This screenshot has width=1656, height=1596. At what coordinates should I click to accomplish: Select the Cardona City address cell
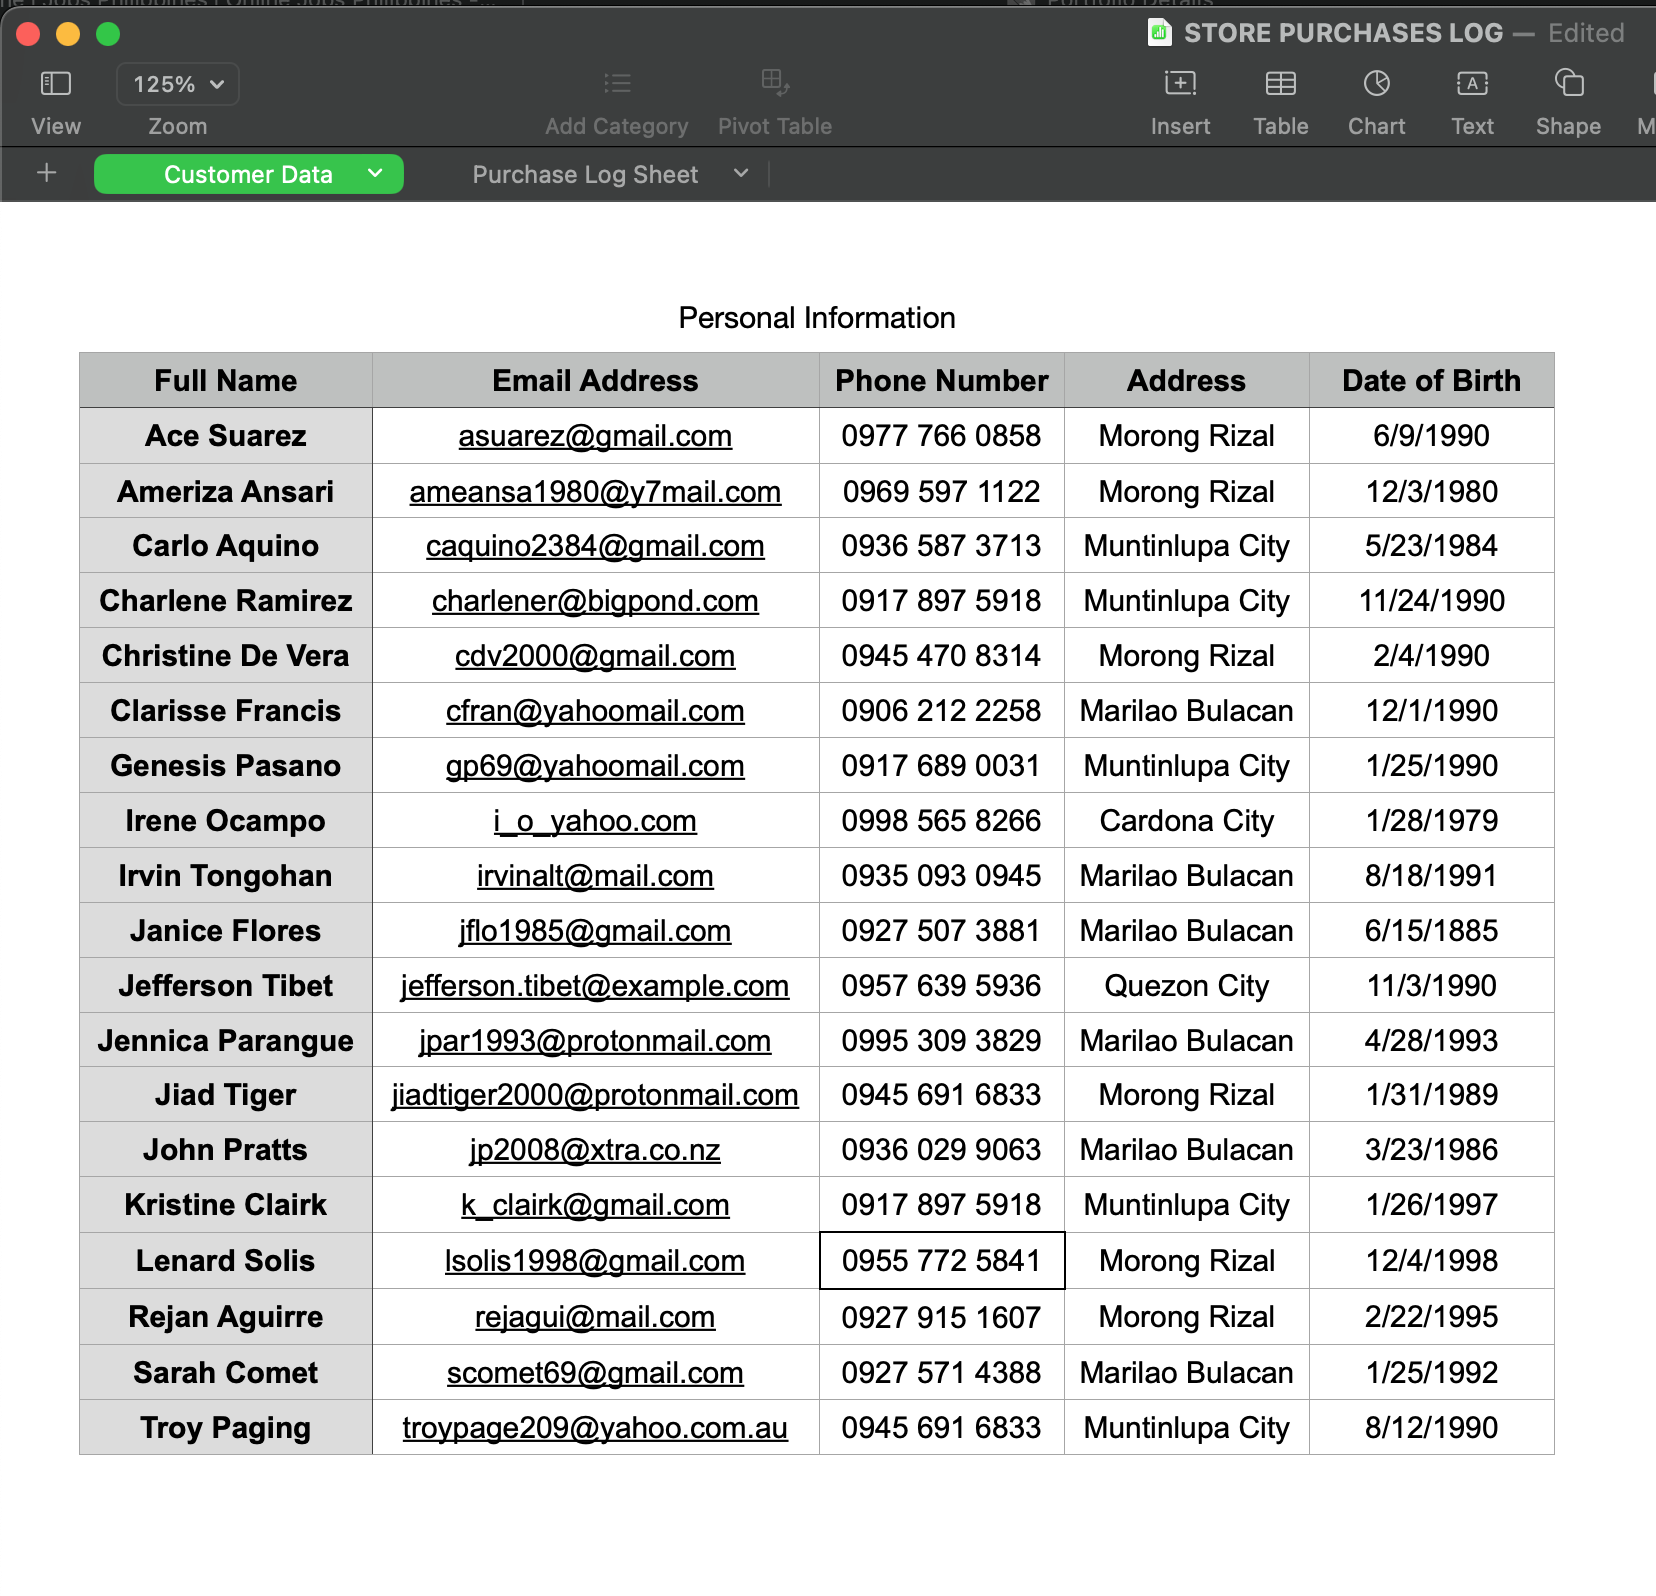point(1187,821)
